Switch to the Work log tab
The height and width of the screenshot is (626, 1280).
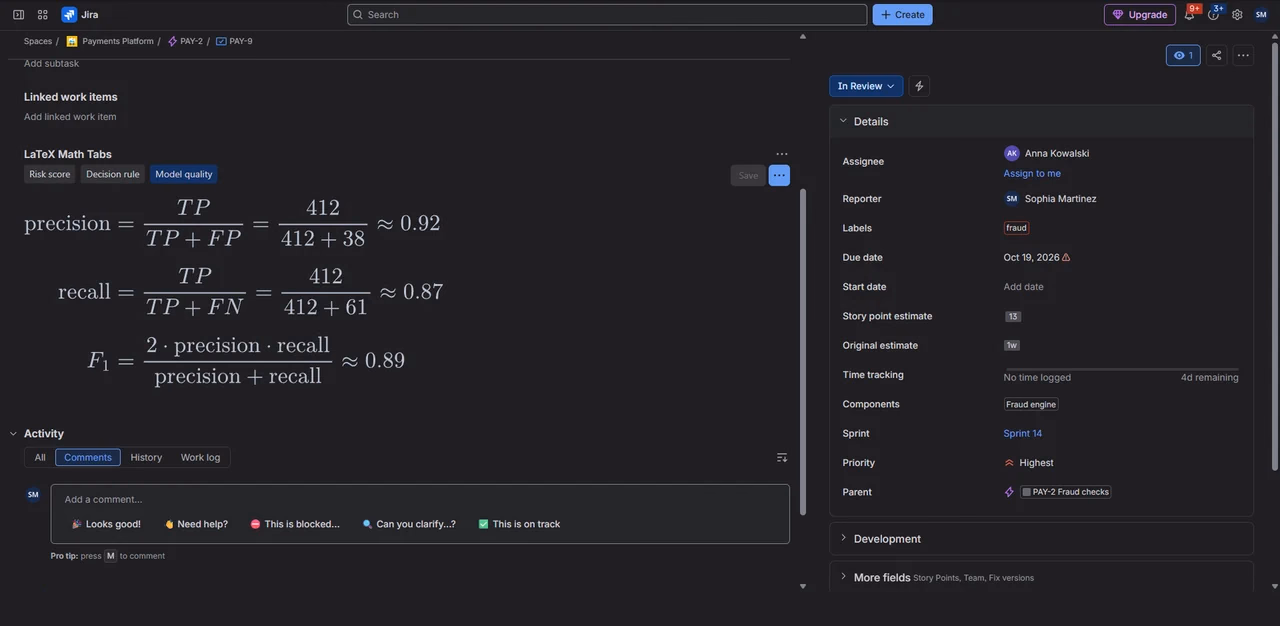pos(200,457)
